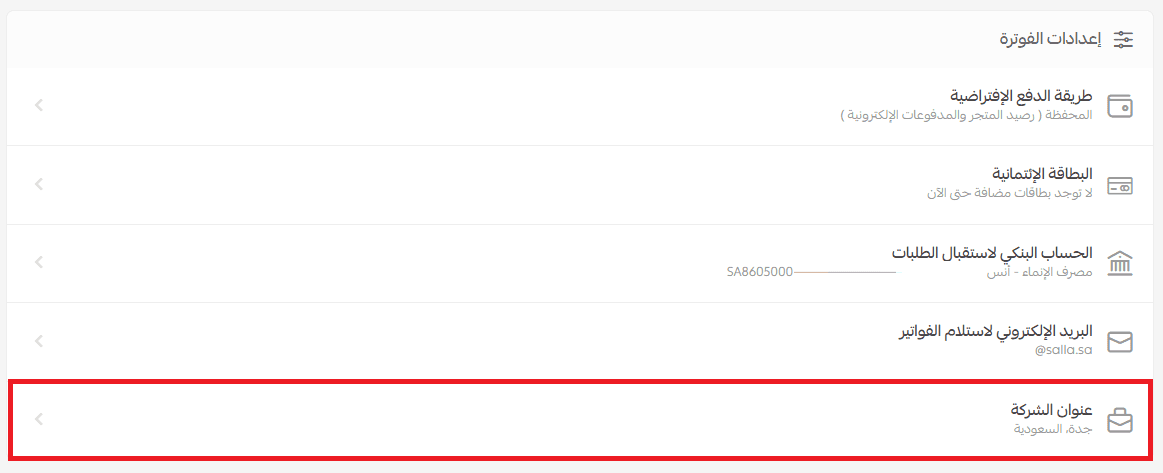Expand the invoice email row chevron
The height and width of the screenshot is (473, 1163).
(x=38, y=341)
